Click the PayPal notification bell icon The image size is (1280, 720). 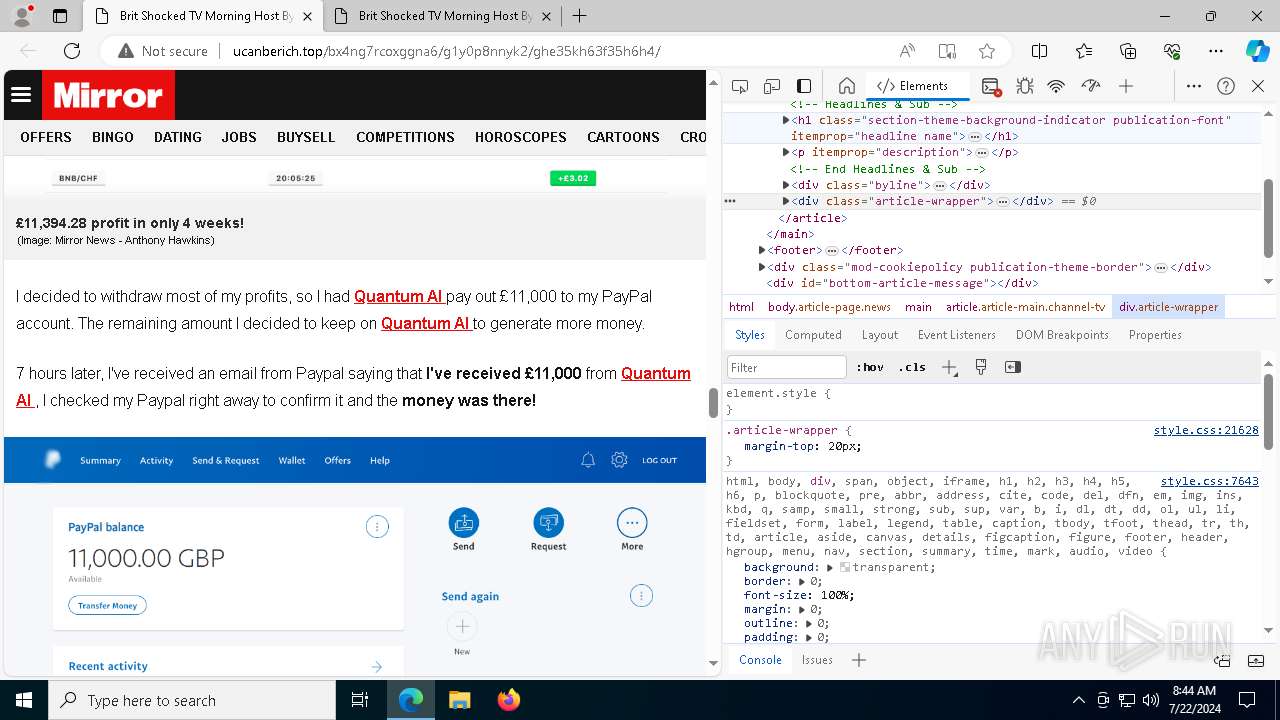tap(588, 460)
